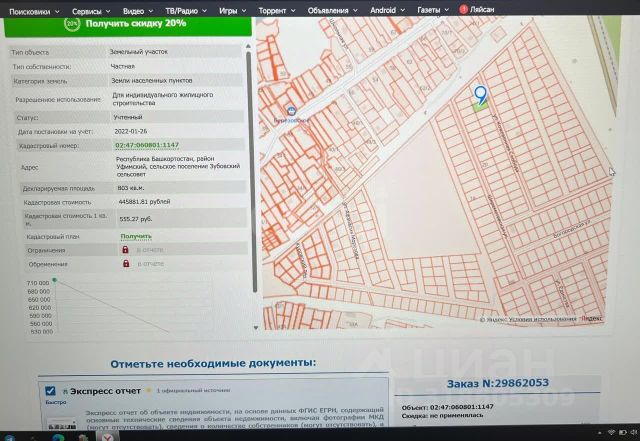
Task: Click the Для индивидуального жилищного строительства value
Action: click(162, 99)
